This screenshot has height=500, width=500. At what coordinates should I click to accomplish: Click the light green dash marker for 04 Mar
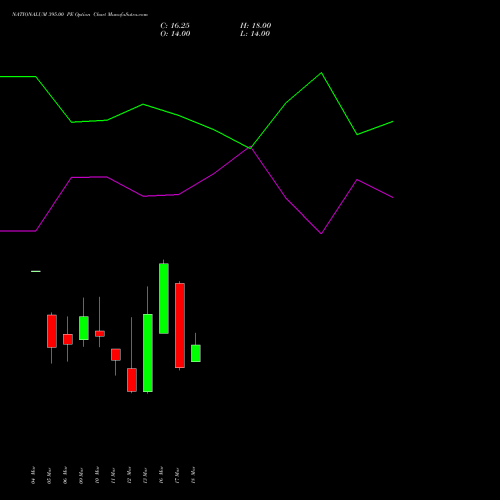[x=36, y=271]
